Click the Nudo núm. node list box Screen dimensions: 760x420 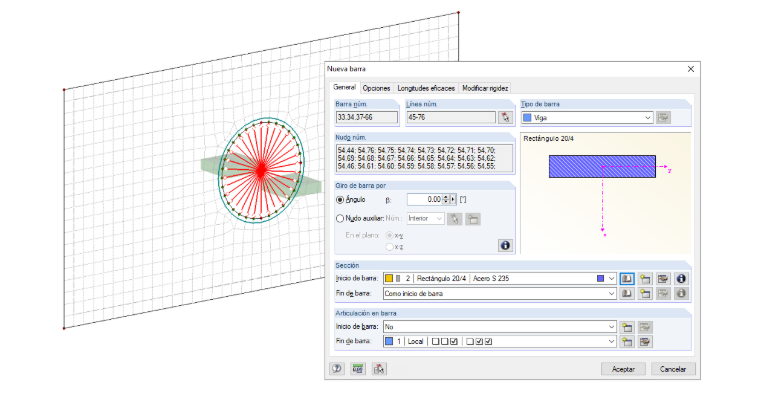tap(424, 158)
